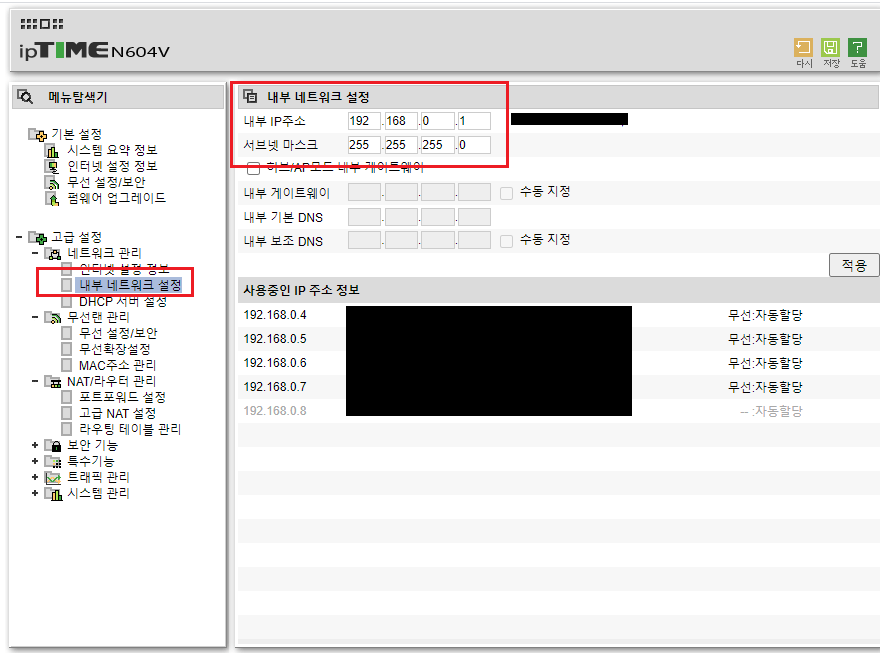Open DHCP 서버 설정 menu item
The height and width of the screenshot is (653, 880).
(123, 302)
